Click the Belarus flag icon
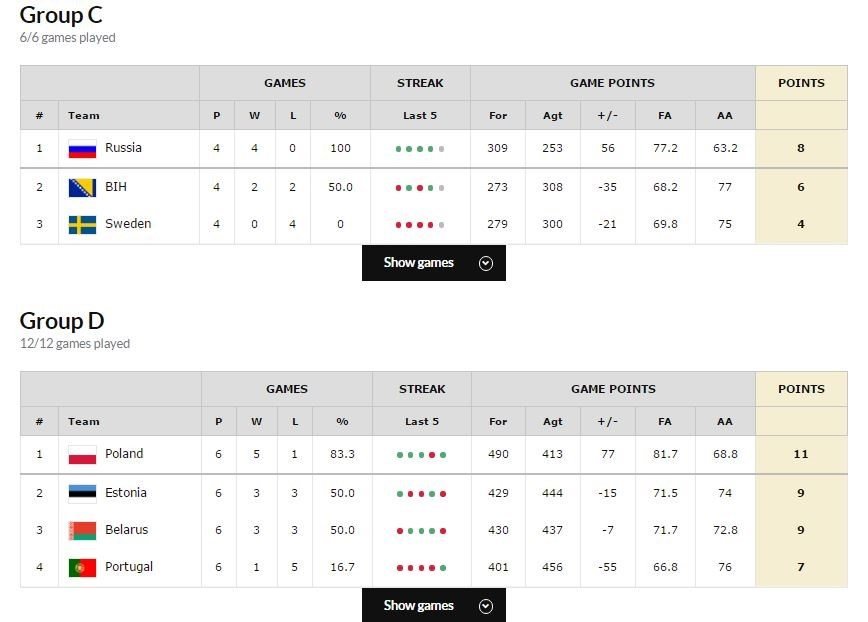The image size is (868, 622). [x=82, y=530]
